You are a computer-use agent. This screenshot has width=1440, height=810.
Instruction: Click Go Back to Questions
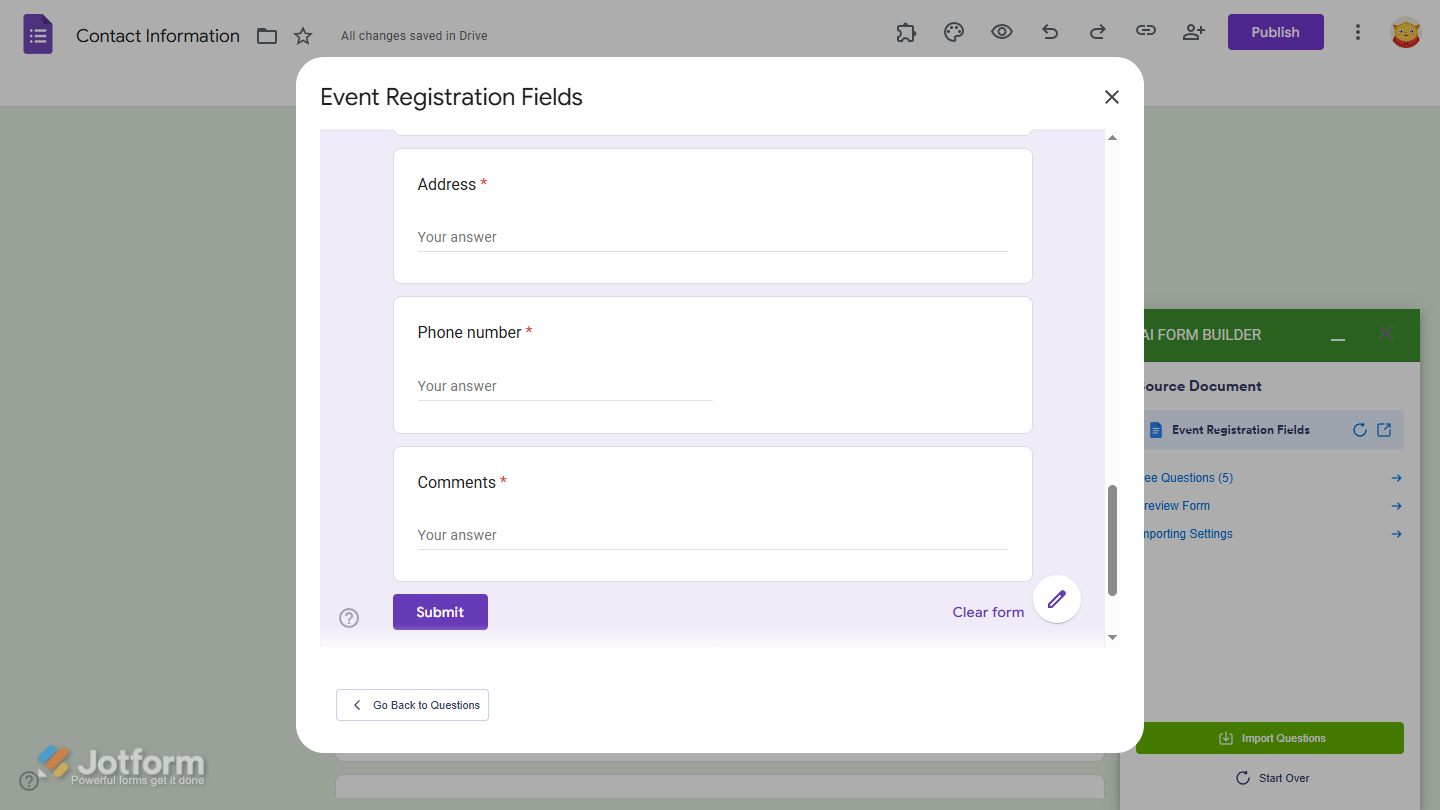tap(412, 704)
